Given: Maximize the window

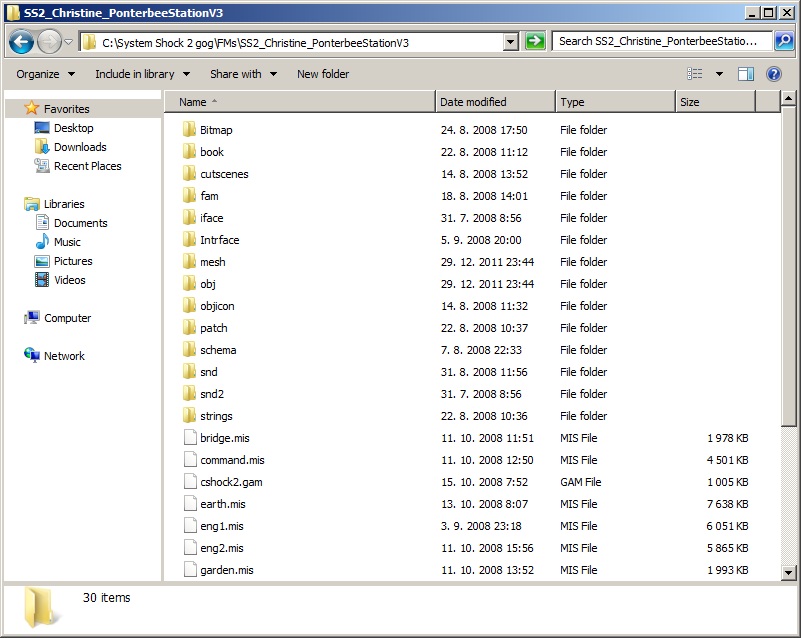Looking at the screenshot, I should [768, 13].
